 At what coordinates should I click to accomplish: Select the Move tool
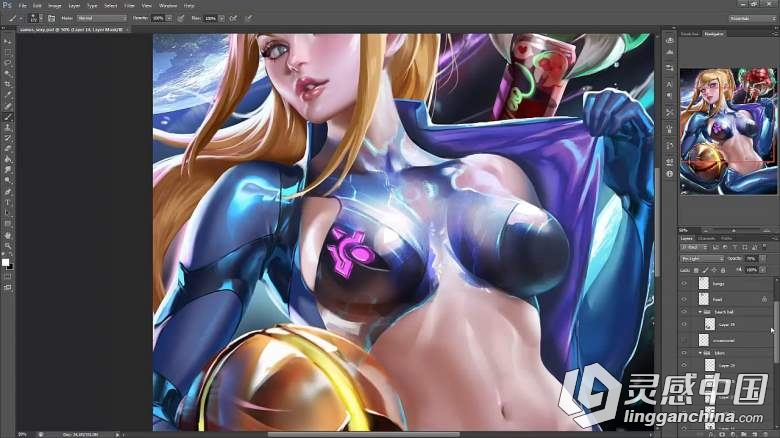7,41
